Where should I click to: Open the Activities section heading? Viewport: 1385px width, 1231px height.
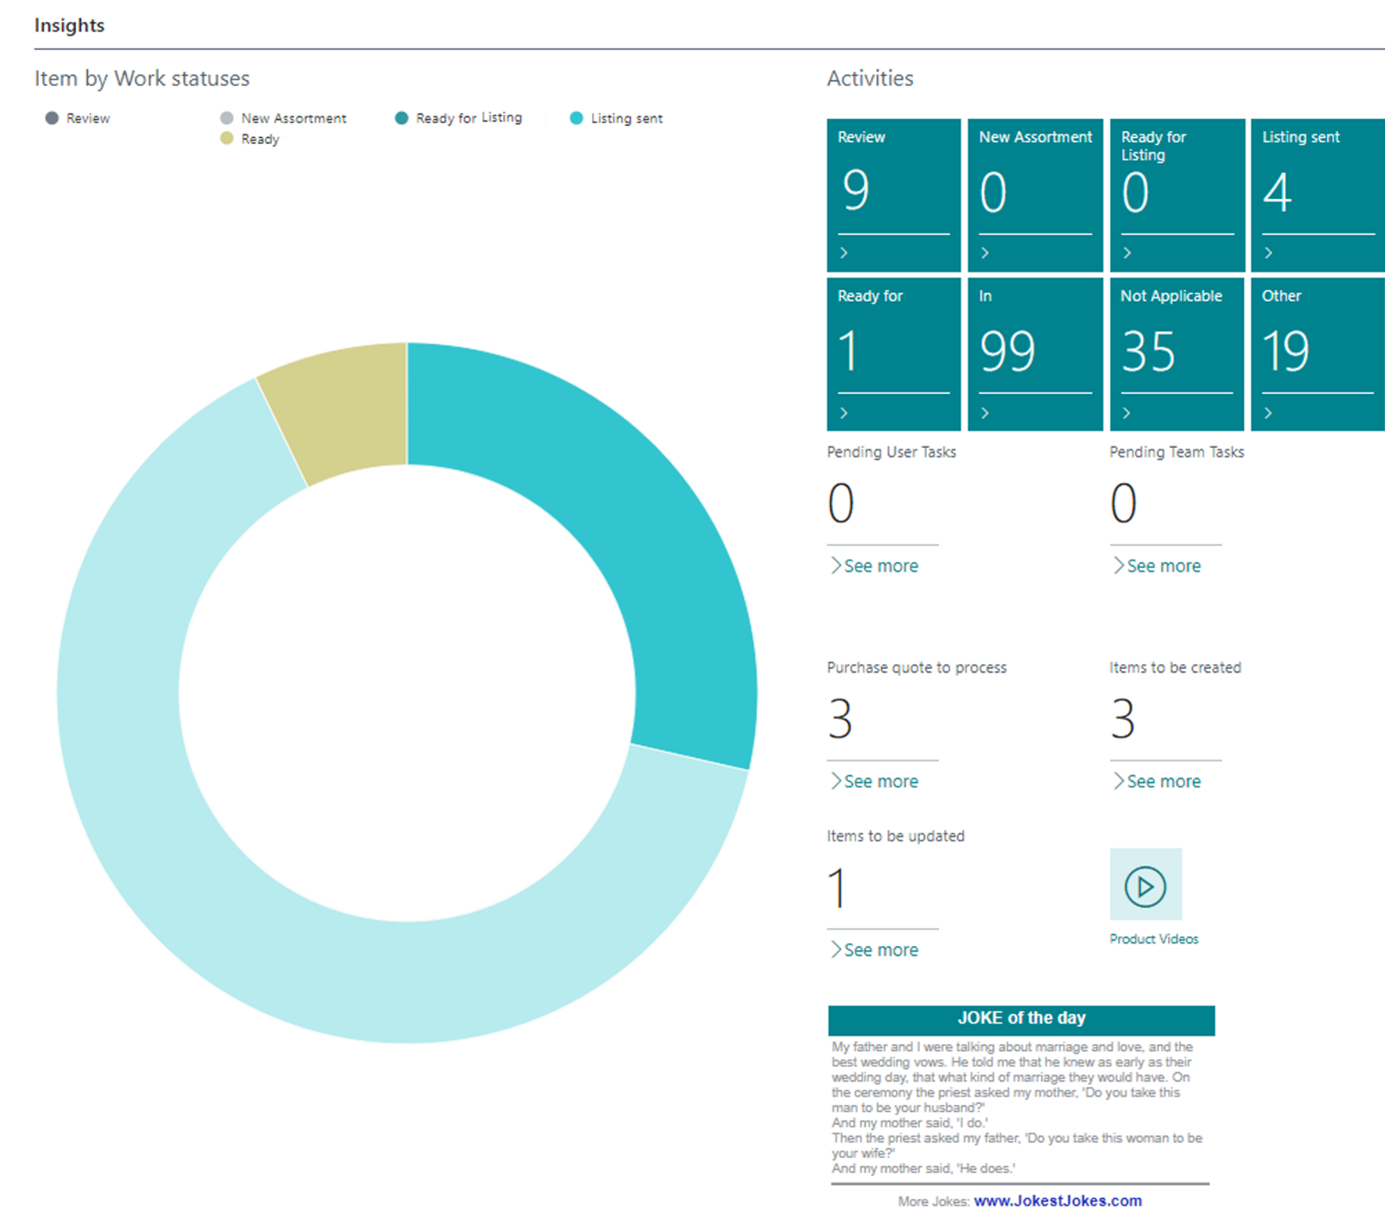[869, 78]
